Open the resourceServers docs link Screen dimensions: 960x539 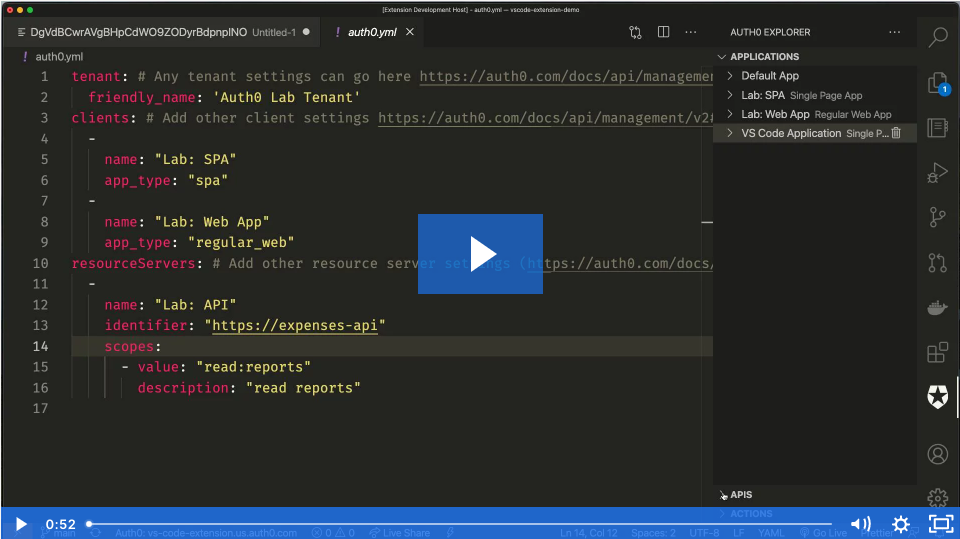pos(620,263)
